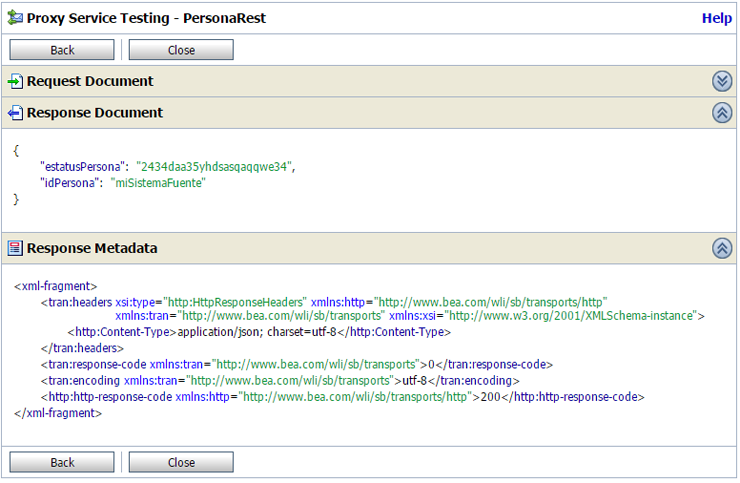Click the Response Metadata section icon
The image size is (740, 483).
(x=15, y=248)
